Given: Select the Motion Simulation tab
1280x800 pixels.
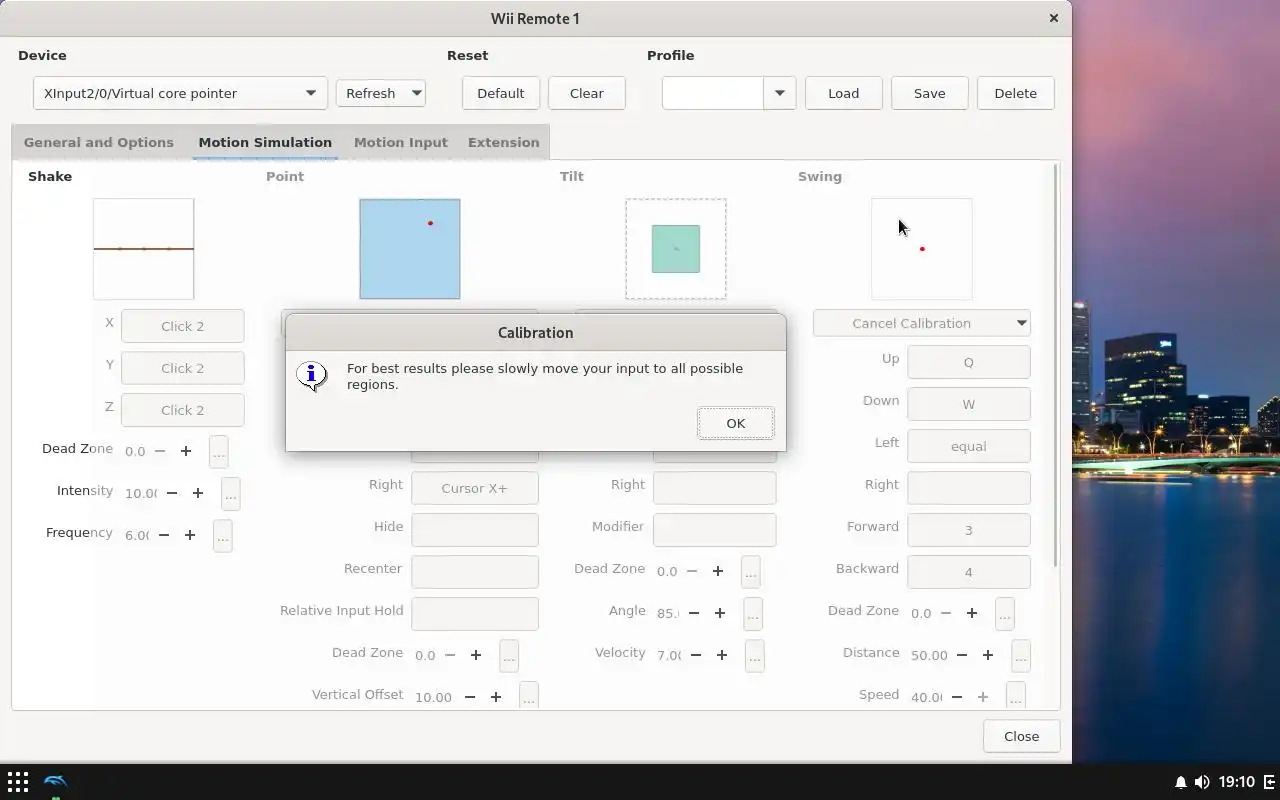Looking at the screenshot, I should point(265,142).
